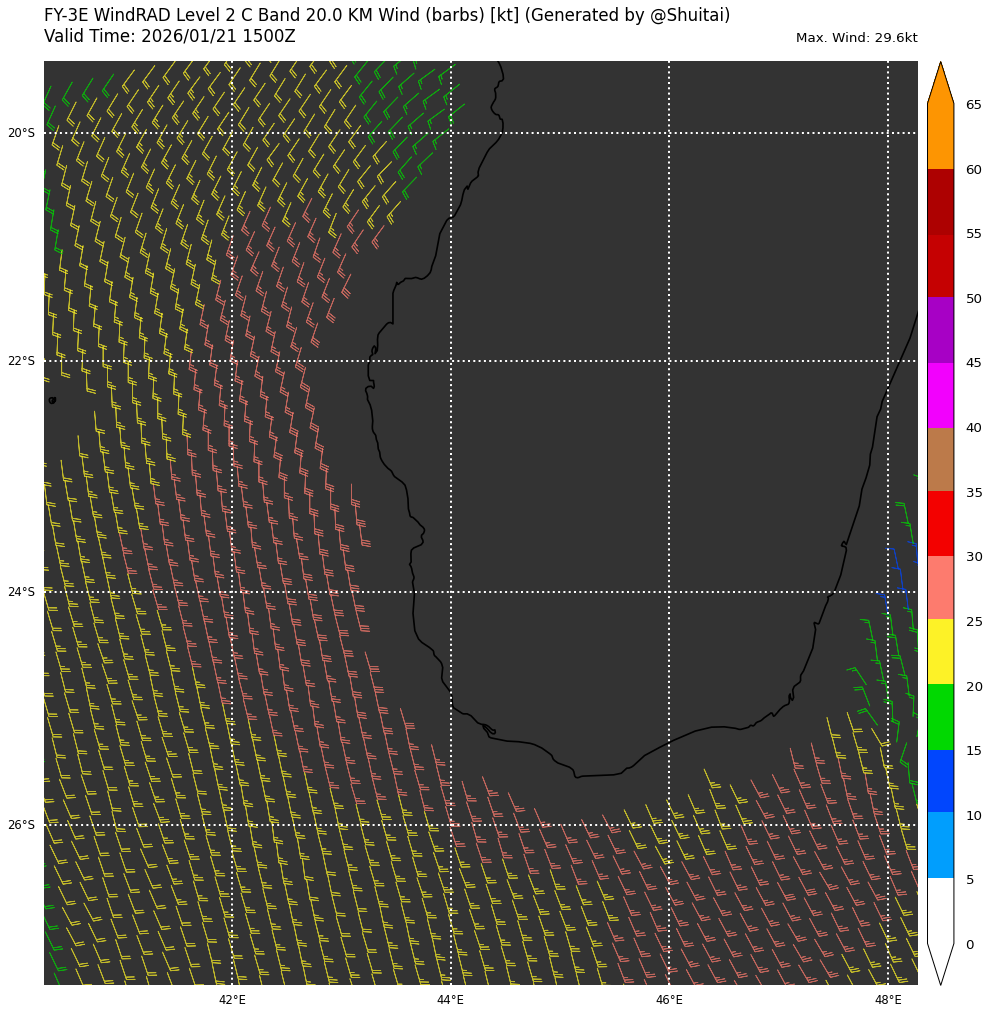Click the orange upper arrow tip of colorbar

pyautogui.click(x=940, y=82)
